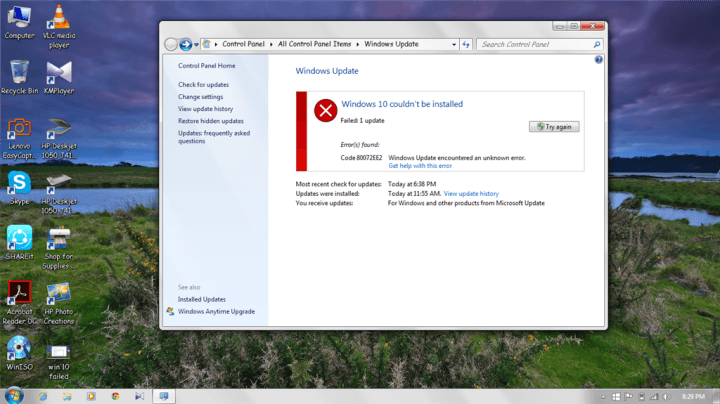The width and height of the screenshot is (720, 404).
Task: Launch KMPlayer desktop shortcut
Action: pyautogui.click(x=59, y=77)
